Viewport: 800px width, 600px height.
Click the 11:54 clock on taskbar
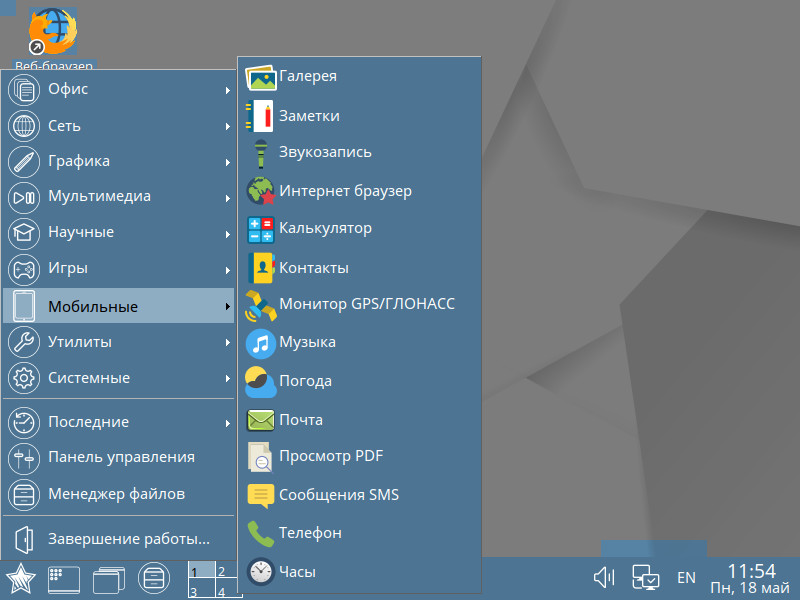752,571
